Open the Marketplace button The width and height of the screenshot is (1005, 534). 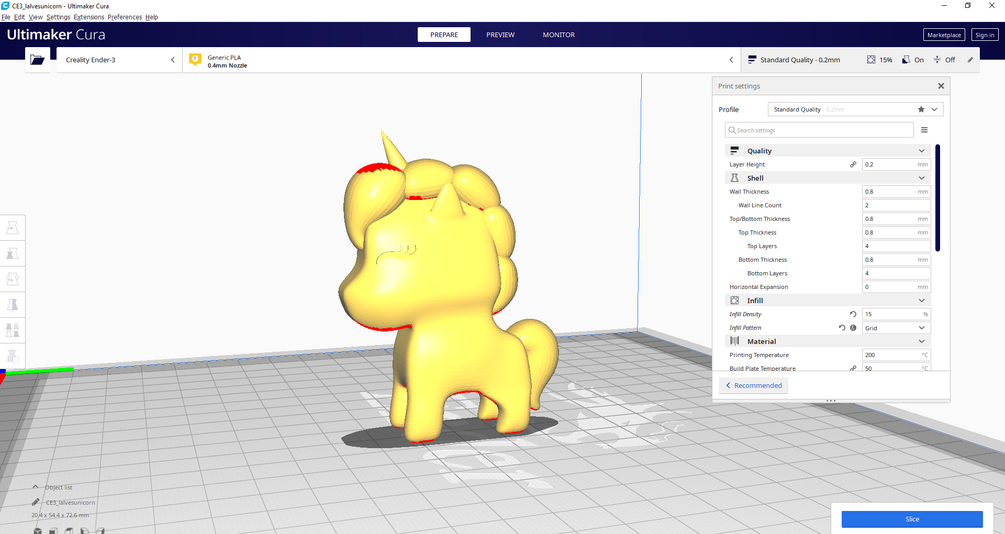pyautogui.click(x=944, y=35)
